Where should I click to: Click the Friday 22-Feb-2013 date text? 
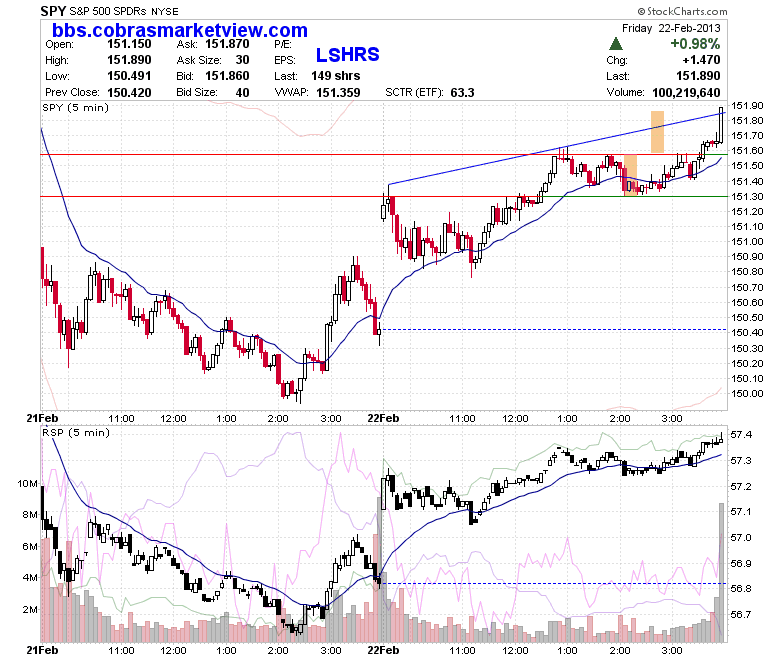coord(671,28)
